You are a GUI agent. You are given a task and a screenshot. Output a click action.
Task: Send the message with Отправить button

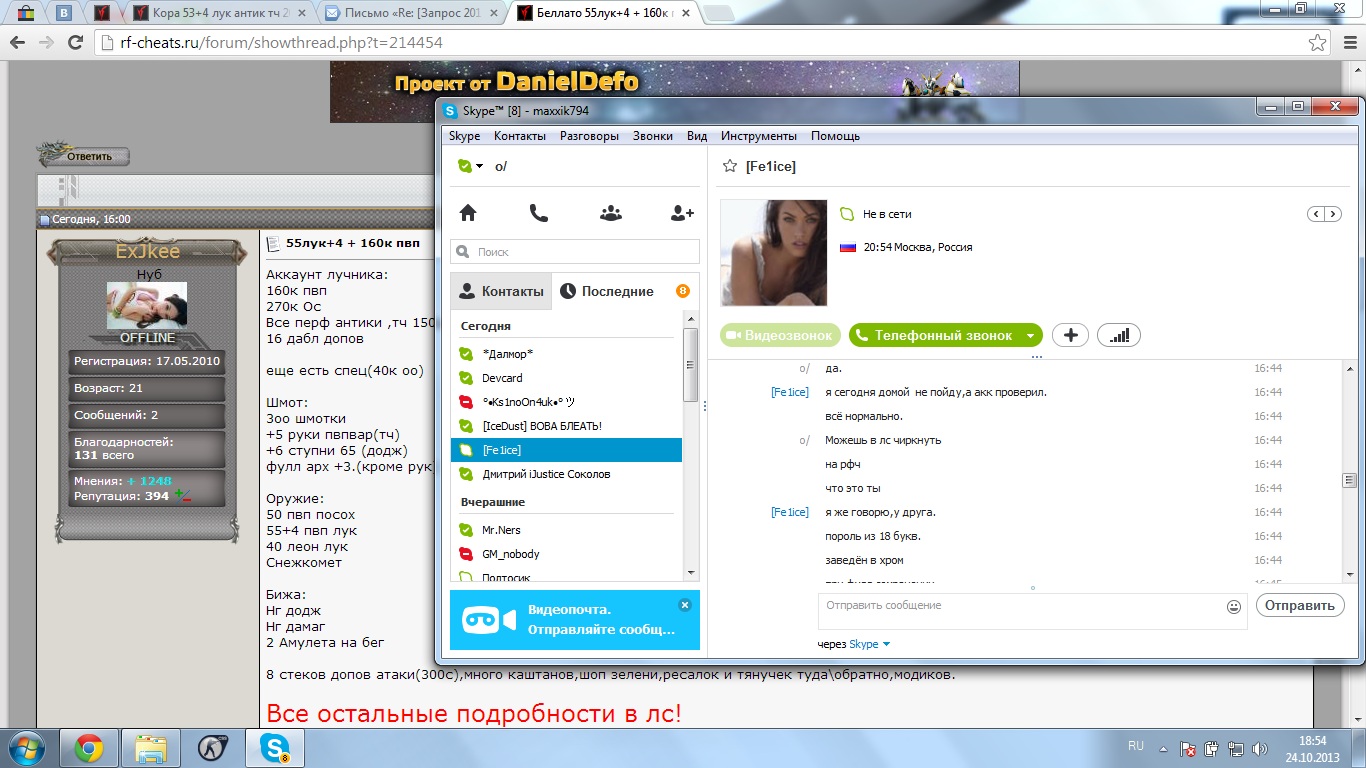click(1299, 605)
